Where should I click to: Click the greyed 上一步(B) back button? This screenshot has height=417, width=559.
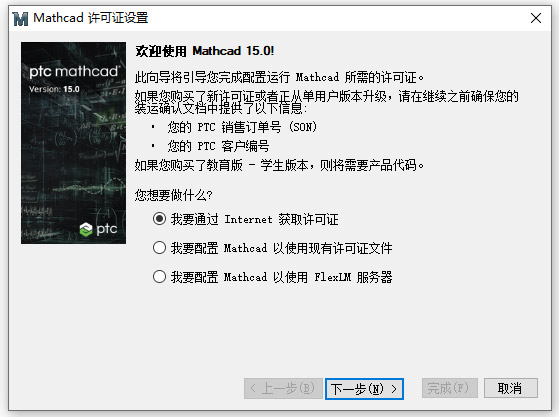(x=283, y=388)
